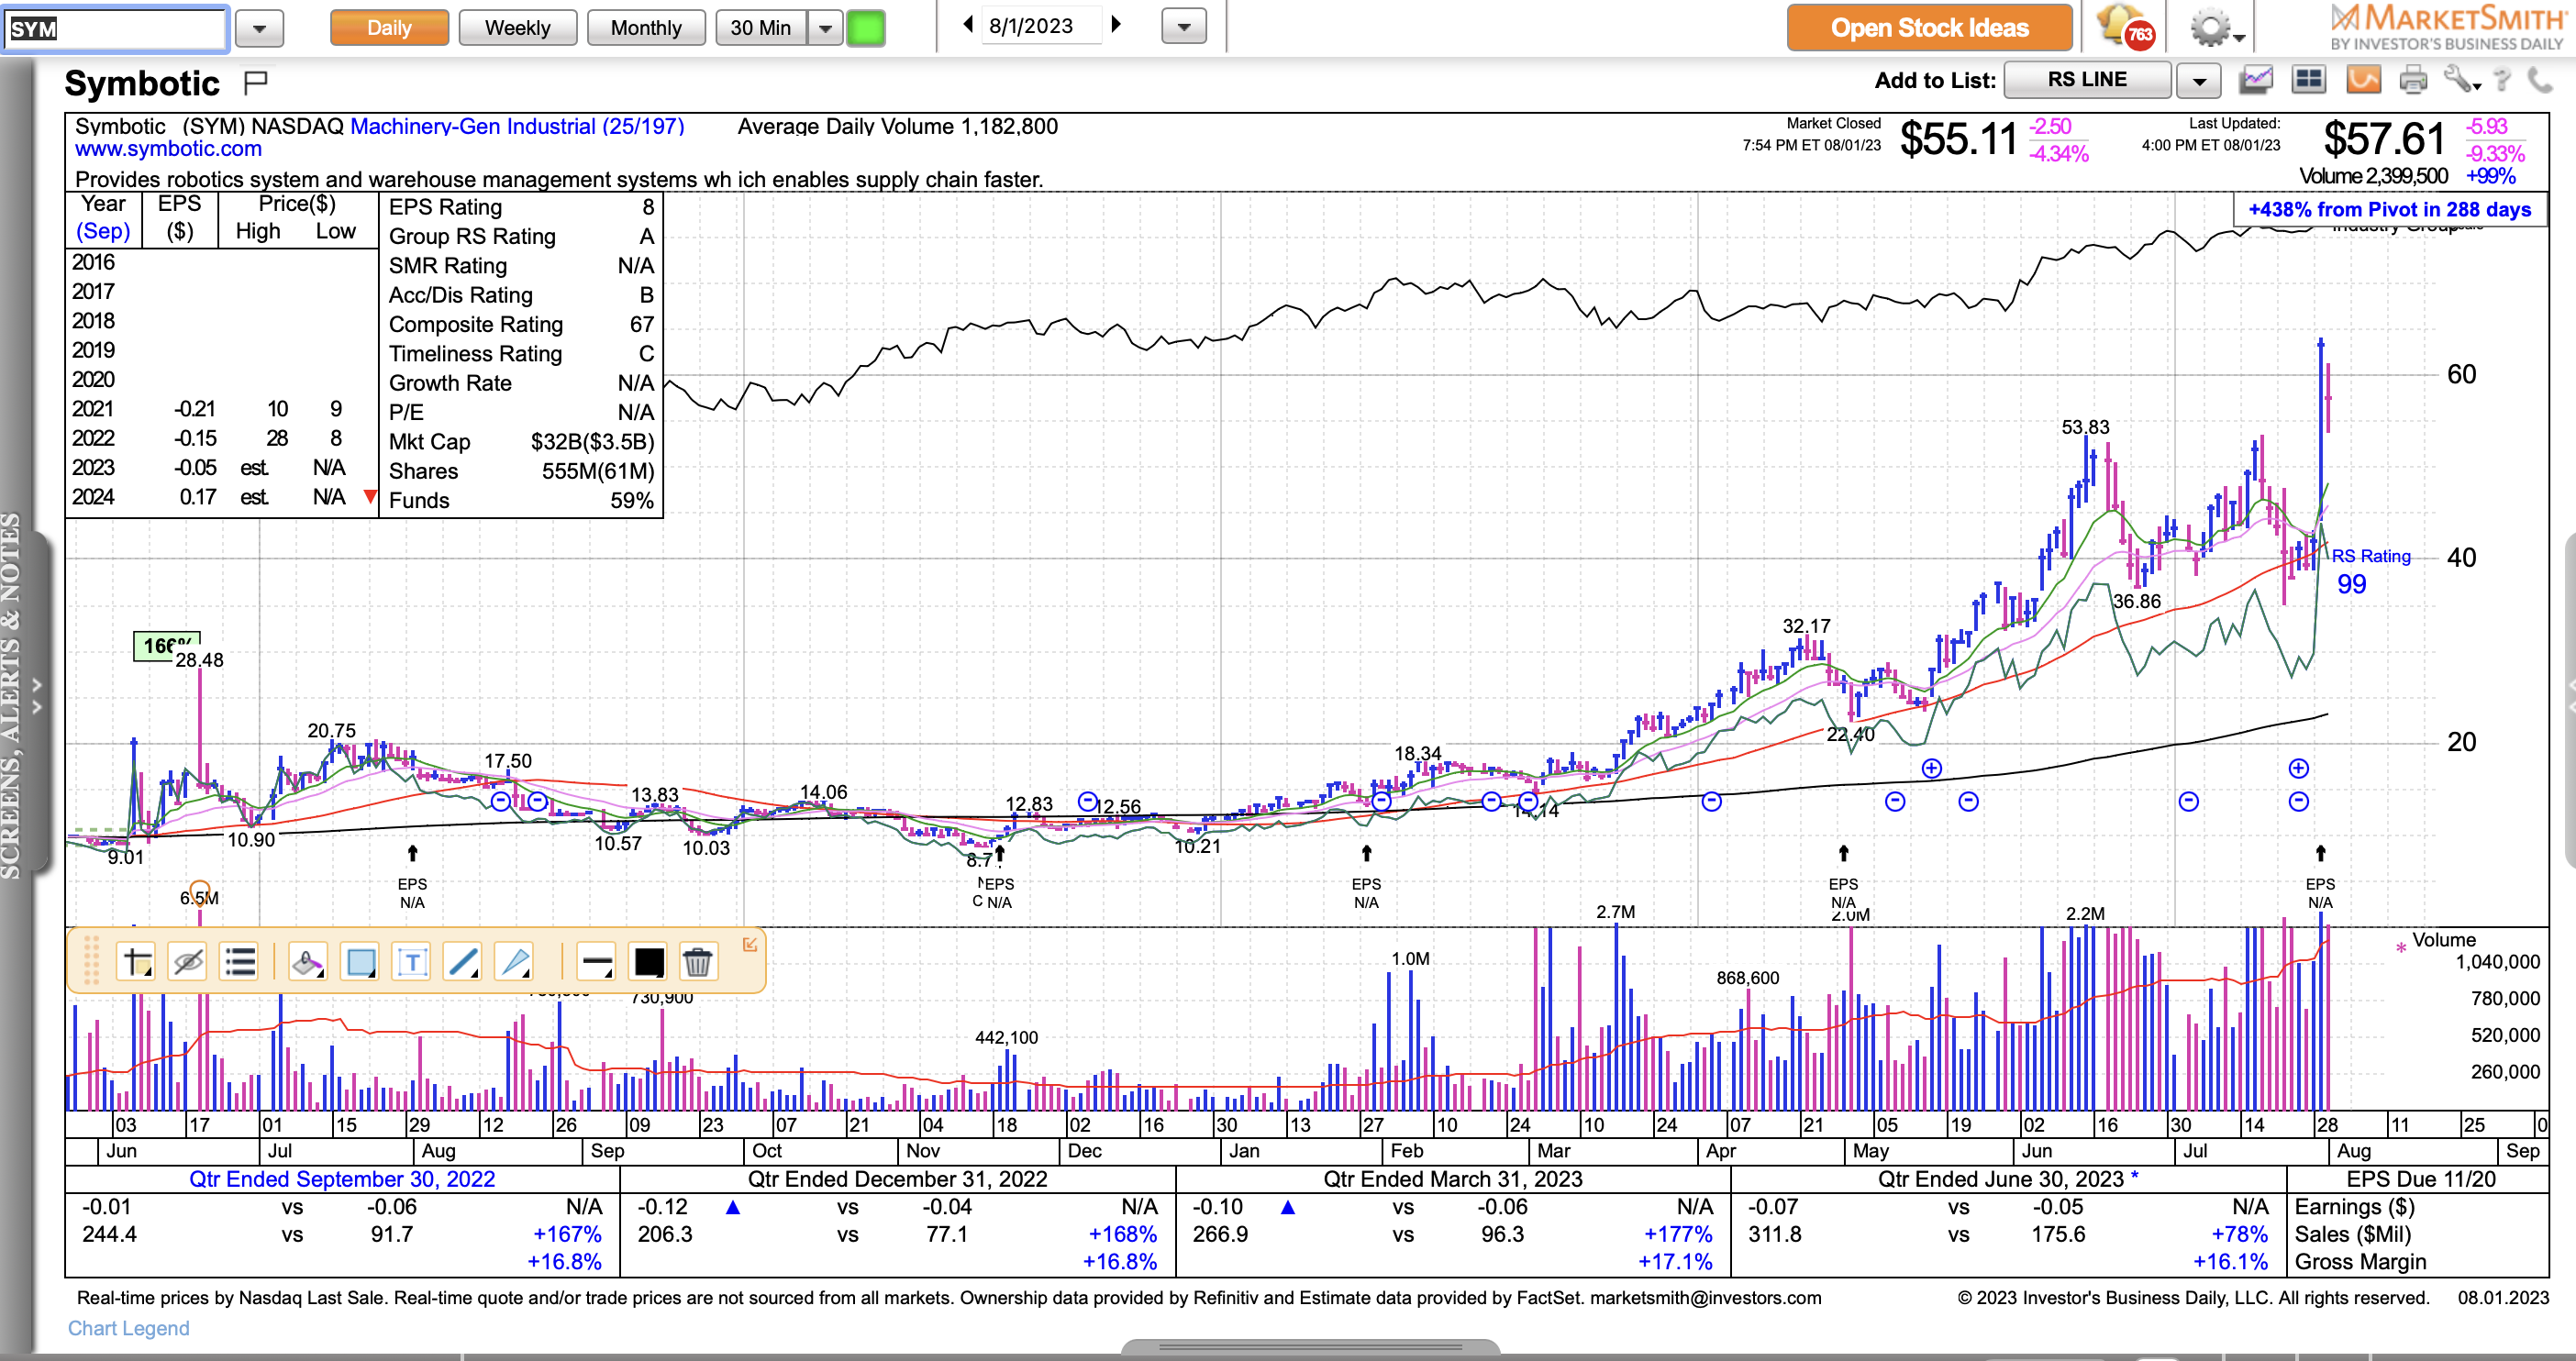Select the paint marker drawing tool
The height and width of the screenshot is (1361, 2576).
coord(307,962)
